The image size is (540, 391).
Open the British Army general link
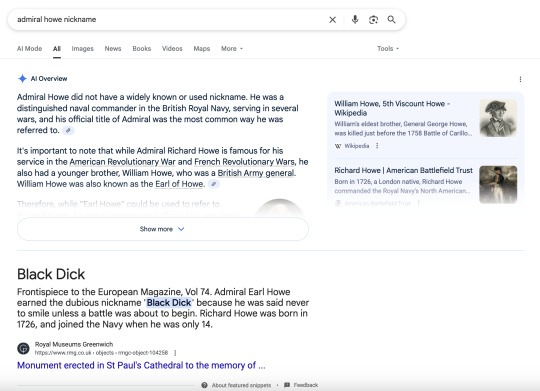[256, 173]
